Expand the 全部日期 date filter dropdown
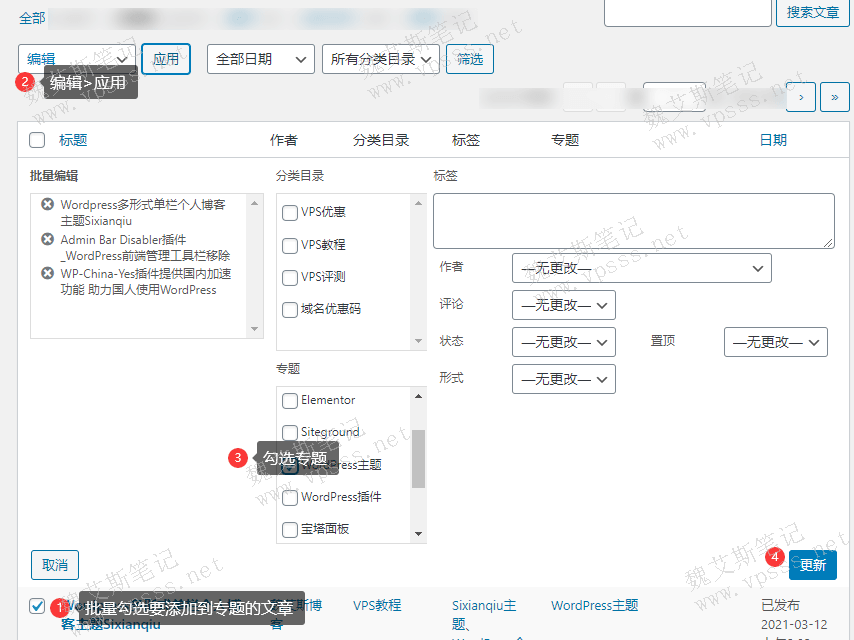854x640 pixels. pos(260,59)
